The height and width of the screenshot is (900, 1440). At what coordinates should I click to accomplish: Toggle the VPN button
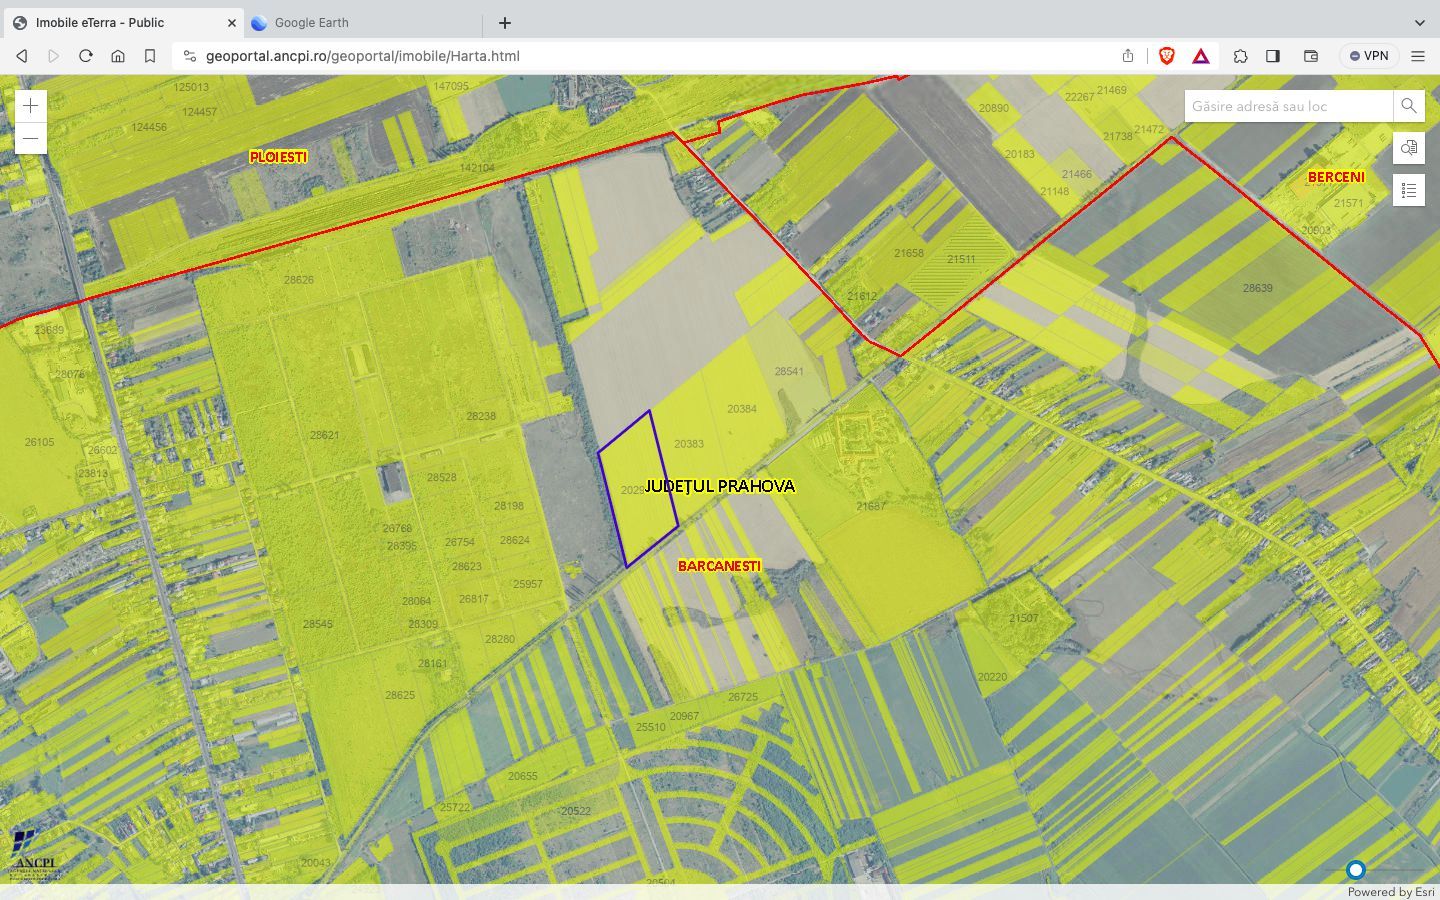coord(1369,56)
